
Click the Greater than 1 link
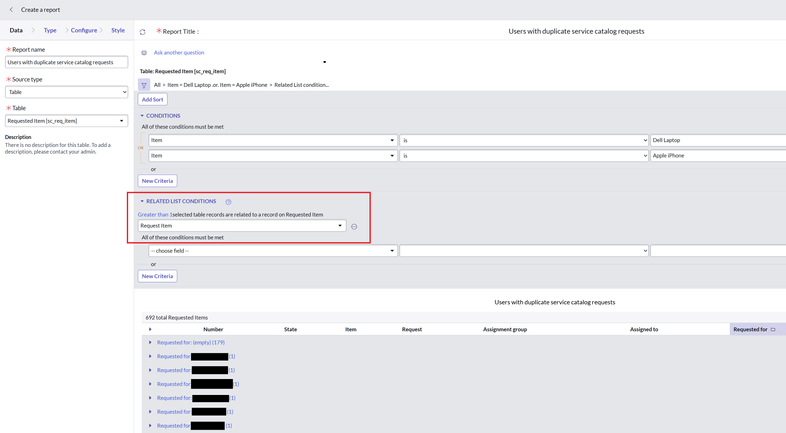click(155, 214)
